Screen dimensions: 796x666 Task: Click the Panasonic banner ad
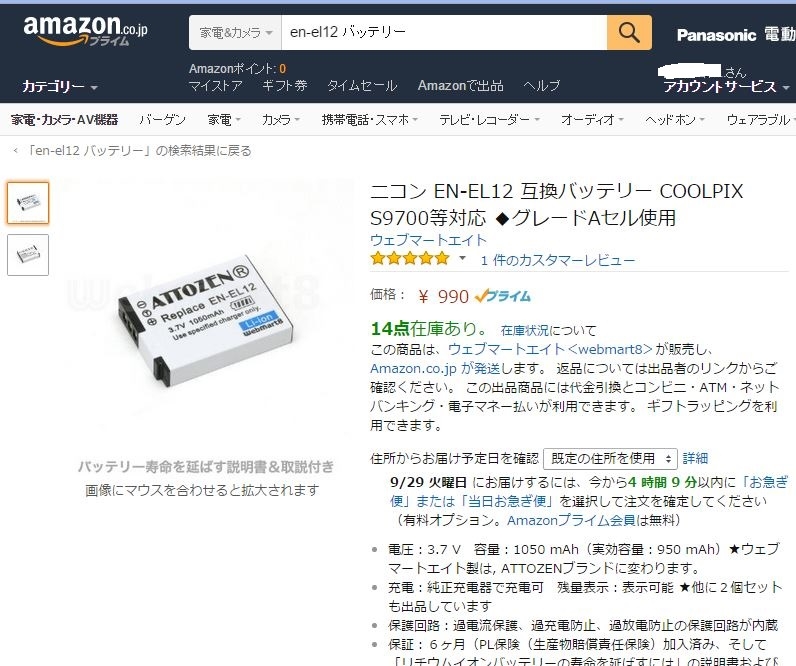(736, 35)
